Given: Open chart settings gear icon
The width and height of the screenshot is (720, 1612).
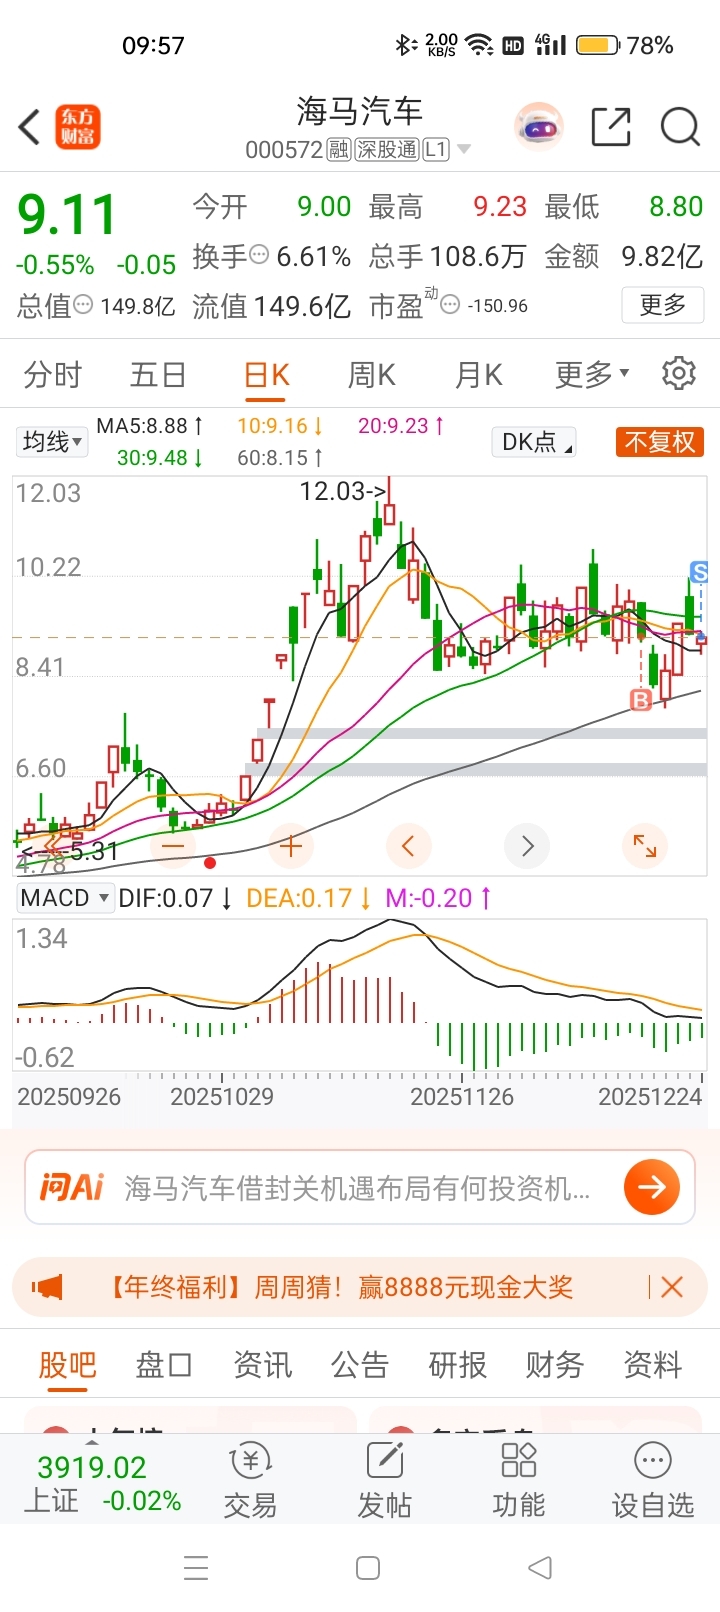Looking at the screenshot, I should tap(679, 373).
